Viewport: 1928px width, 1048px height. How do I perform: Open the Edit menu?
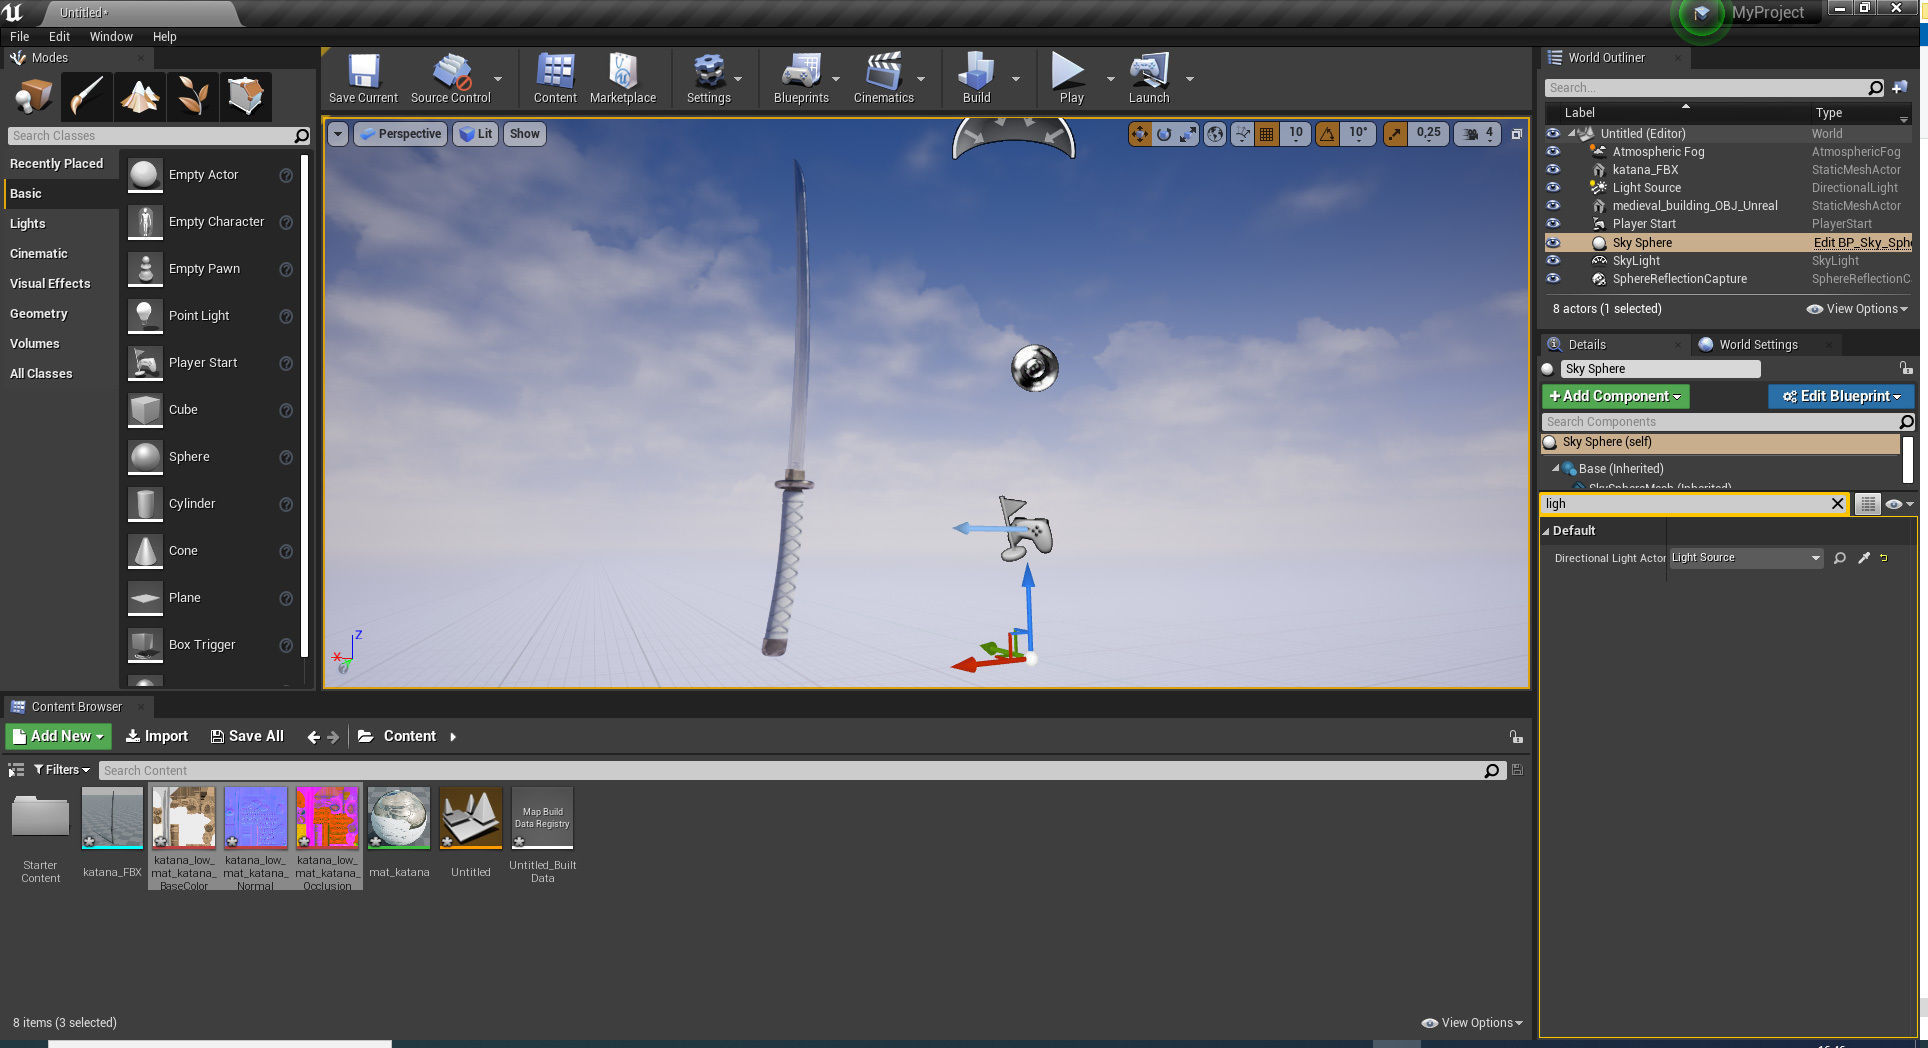pos(60,37)
